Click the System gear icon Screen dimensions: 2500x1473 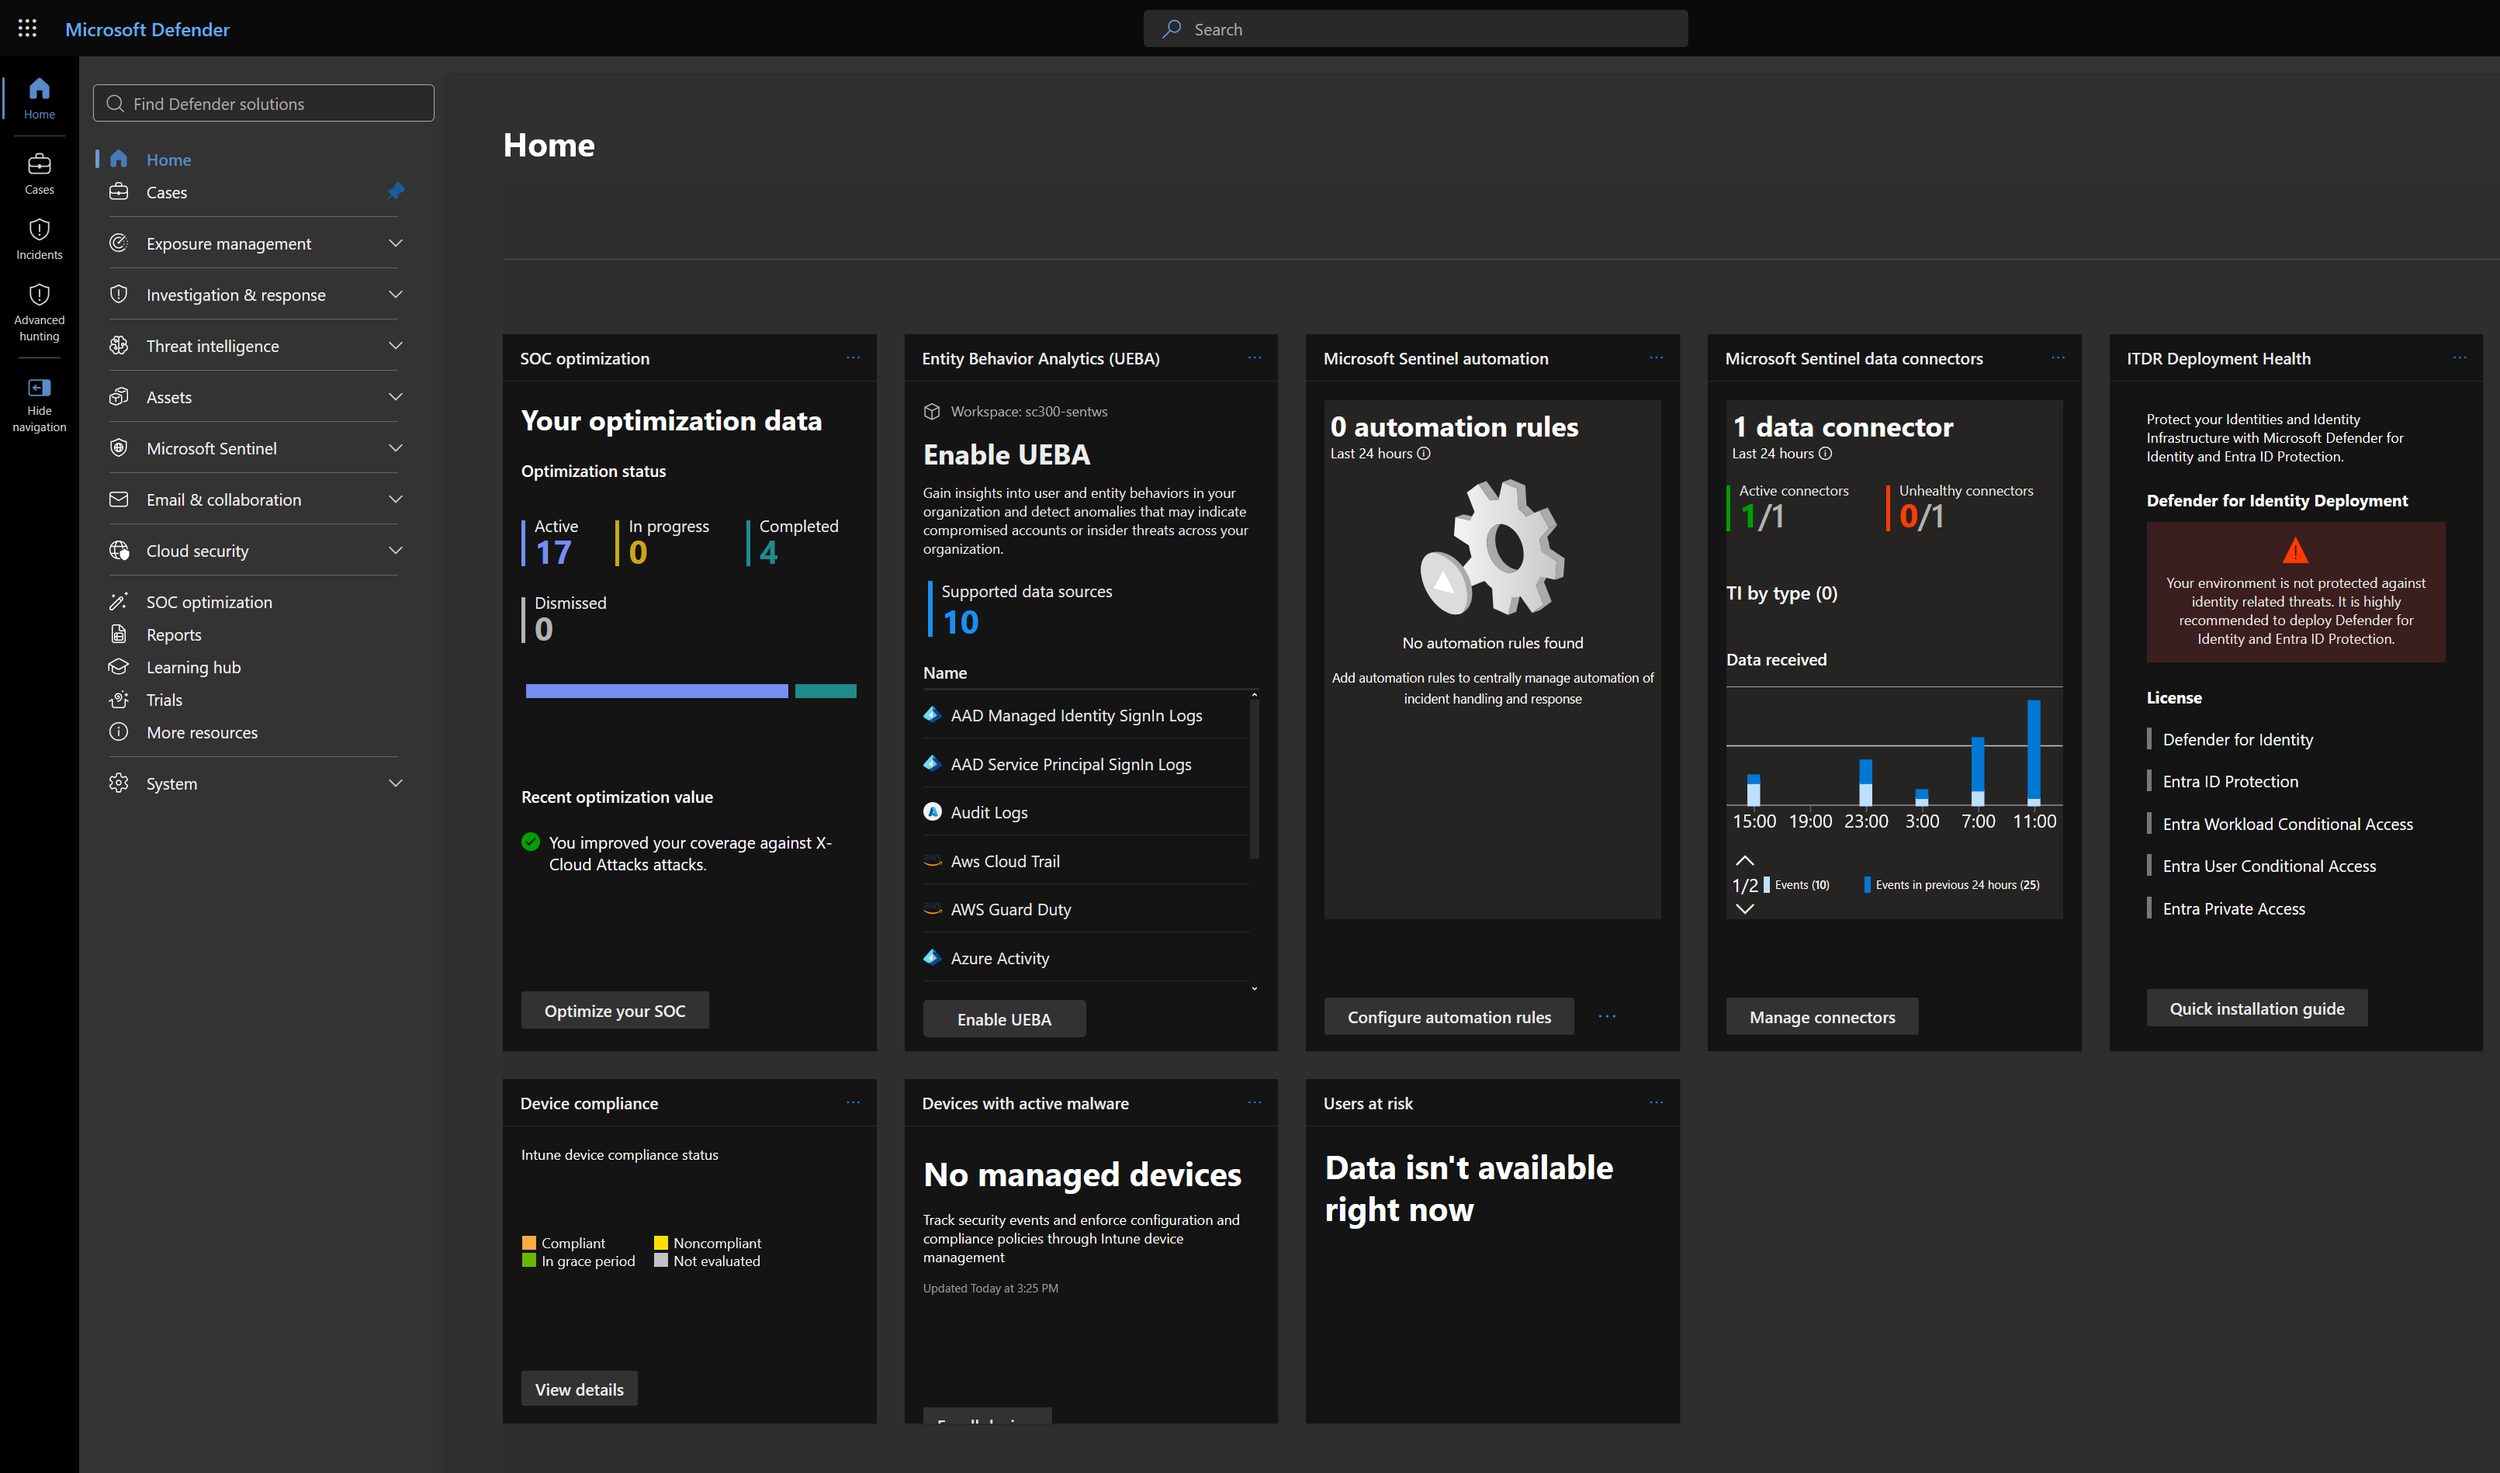pos(119,783)
